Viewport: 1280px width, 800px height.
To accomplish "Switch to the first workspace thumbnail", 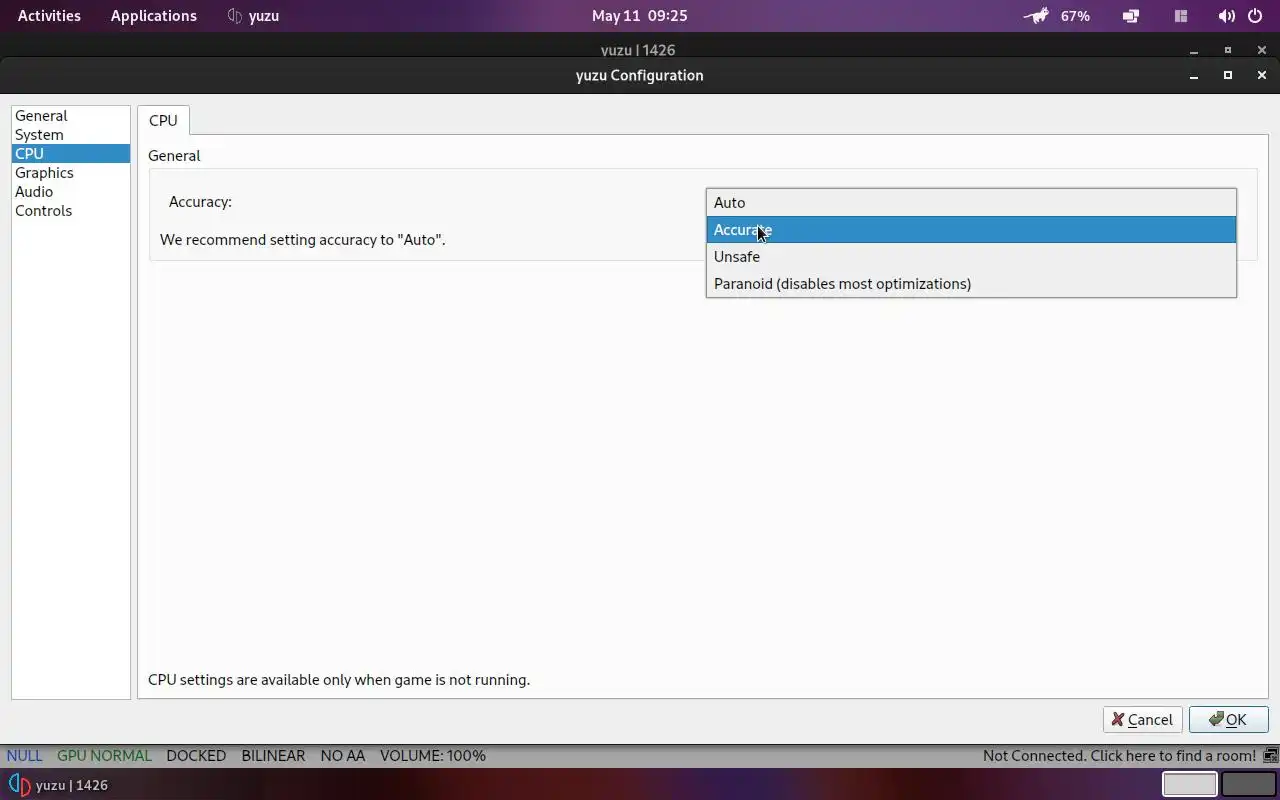I will click(1189, 785).
